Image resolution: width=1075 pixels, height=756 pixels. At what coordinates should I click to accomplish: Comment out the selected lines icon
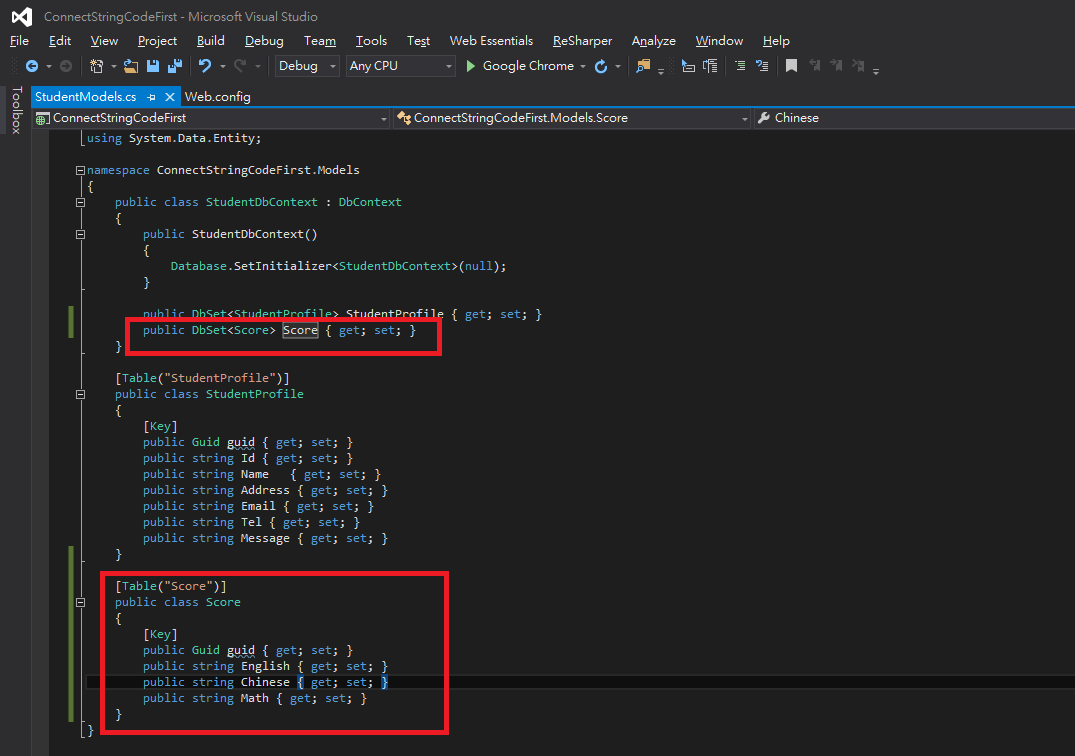[740, 66]
